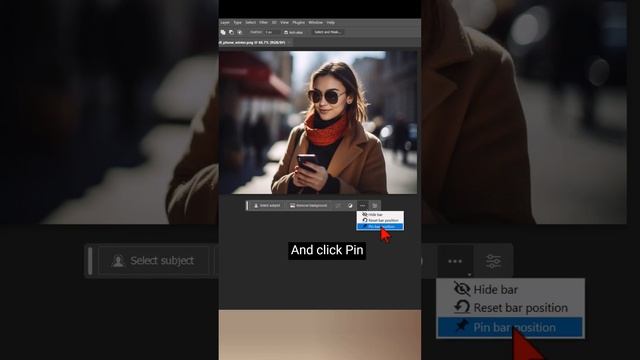Click the Add to selection icon
This screenshot has width=640, height=360.
coord(223,32)
